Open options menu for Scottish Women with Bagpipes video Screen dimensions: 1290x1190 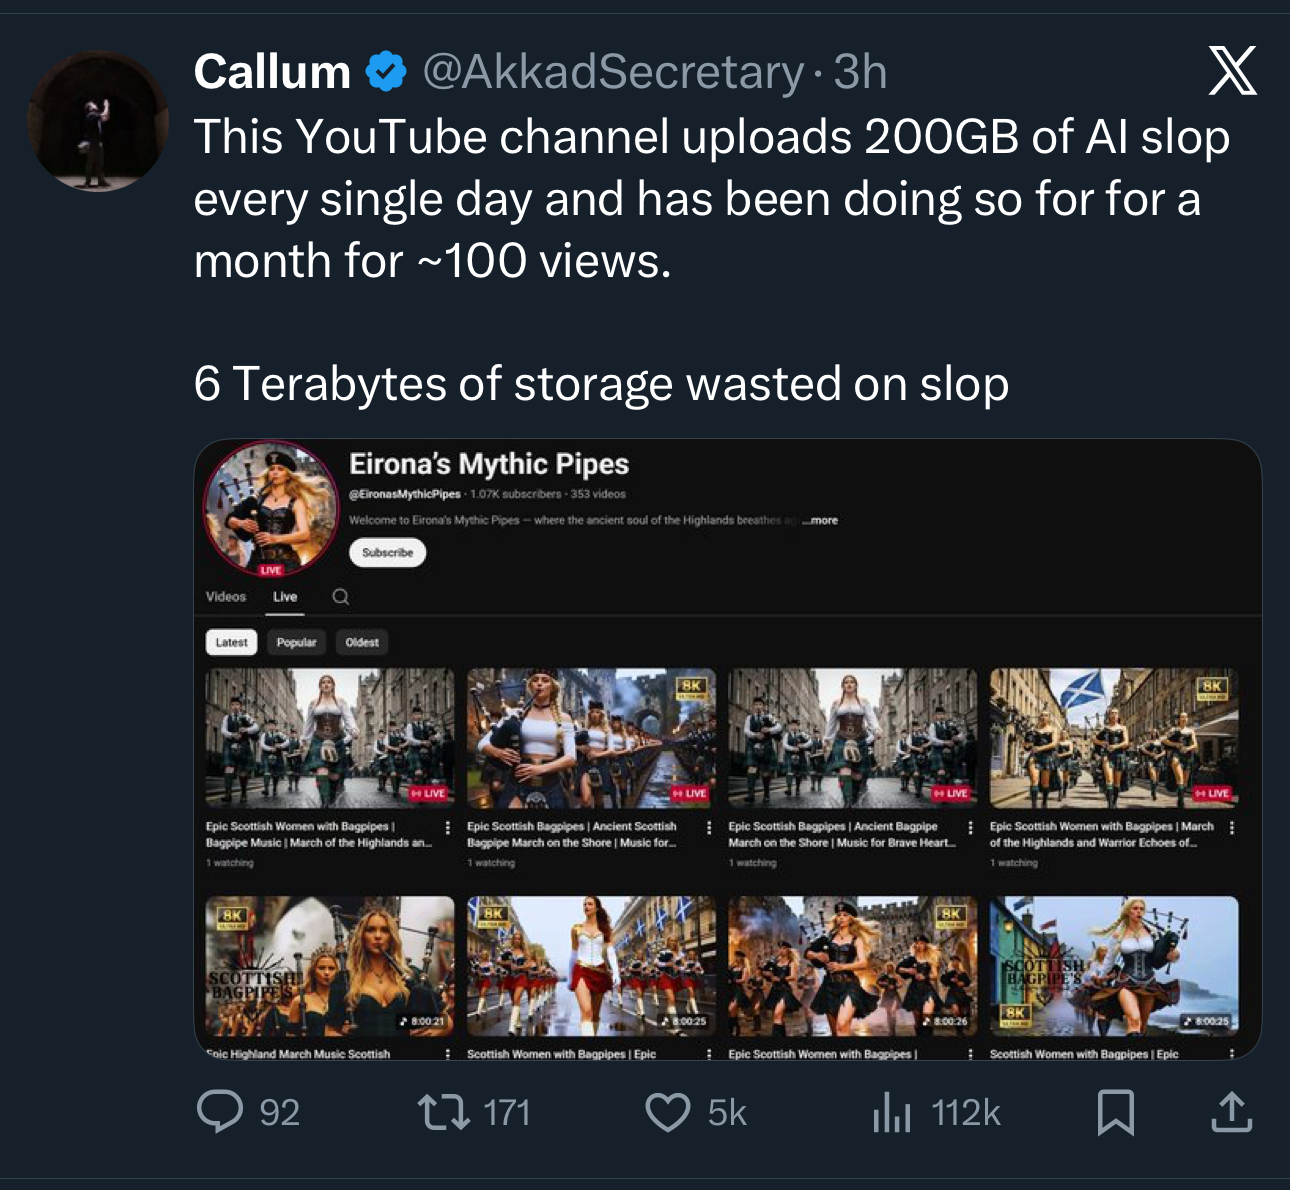711,1055
